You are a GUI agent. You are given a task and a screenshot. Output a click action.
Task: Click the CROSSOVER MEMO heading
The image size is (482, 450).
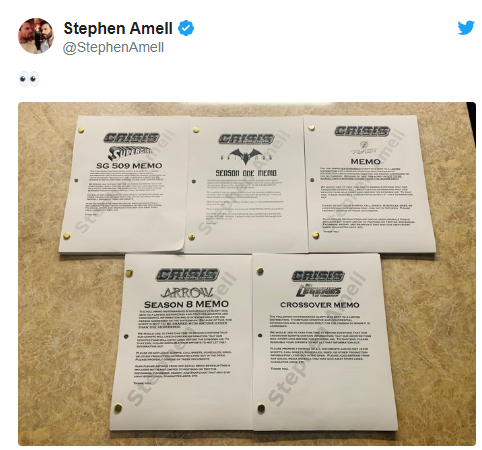pyautogui.click(x=320, y=305)
